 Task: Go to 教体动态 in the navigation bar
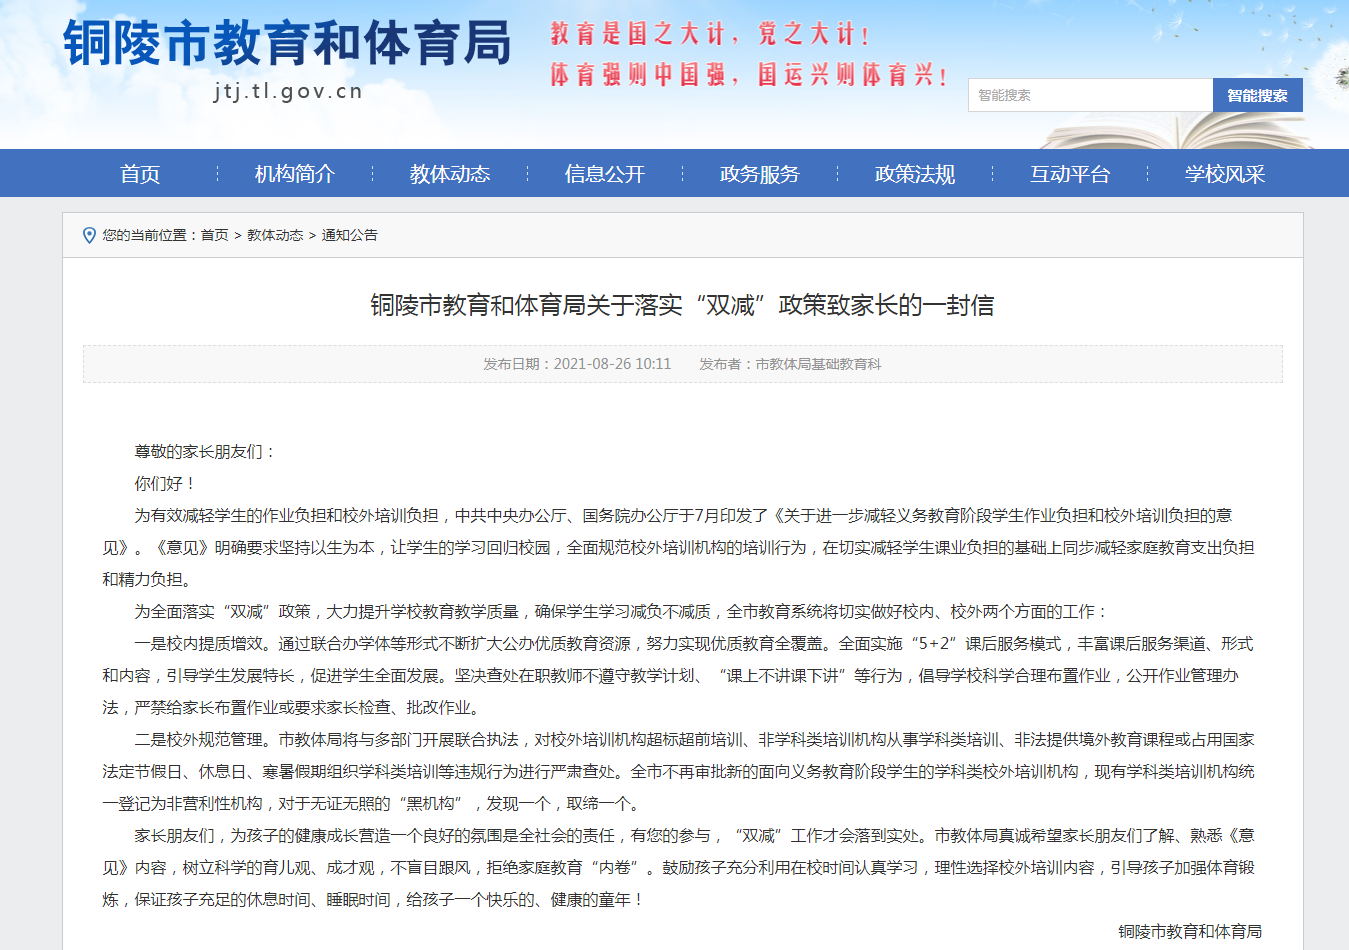tap(450, 174)
